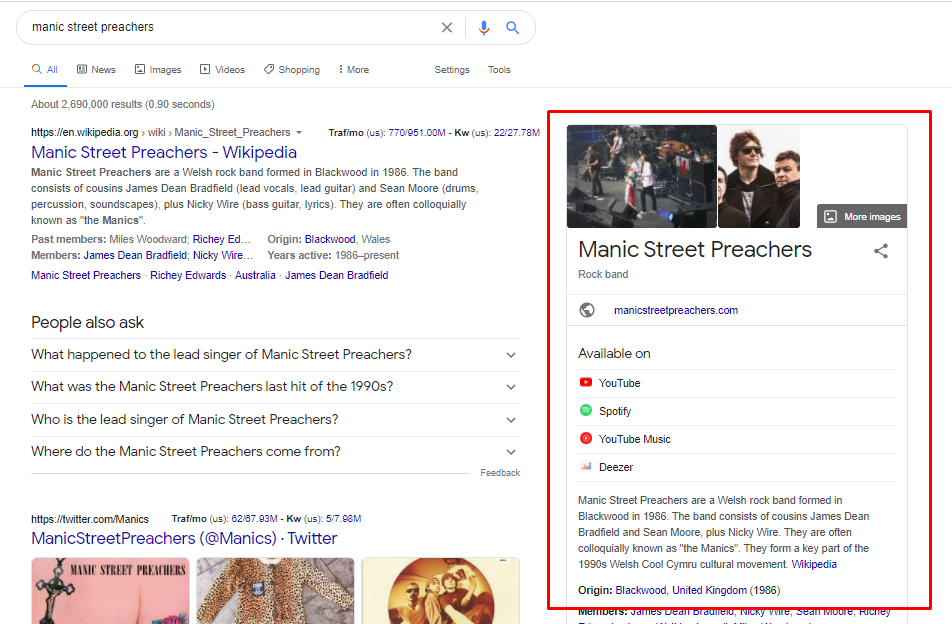Switch to the News tab

click(x=96, y=70)
